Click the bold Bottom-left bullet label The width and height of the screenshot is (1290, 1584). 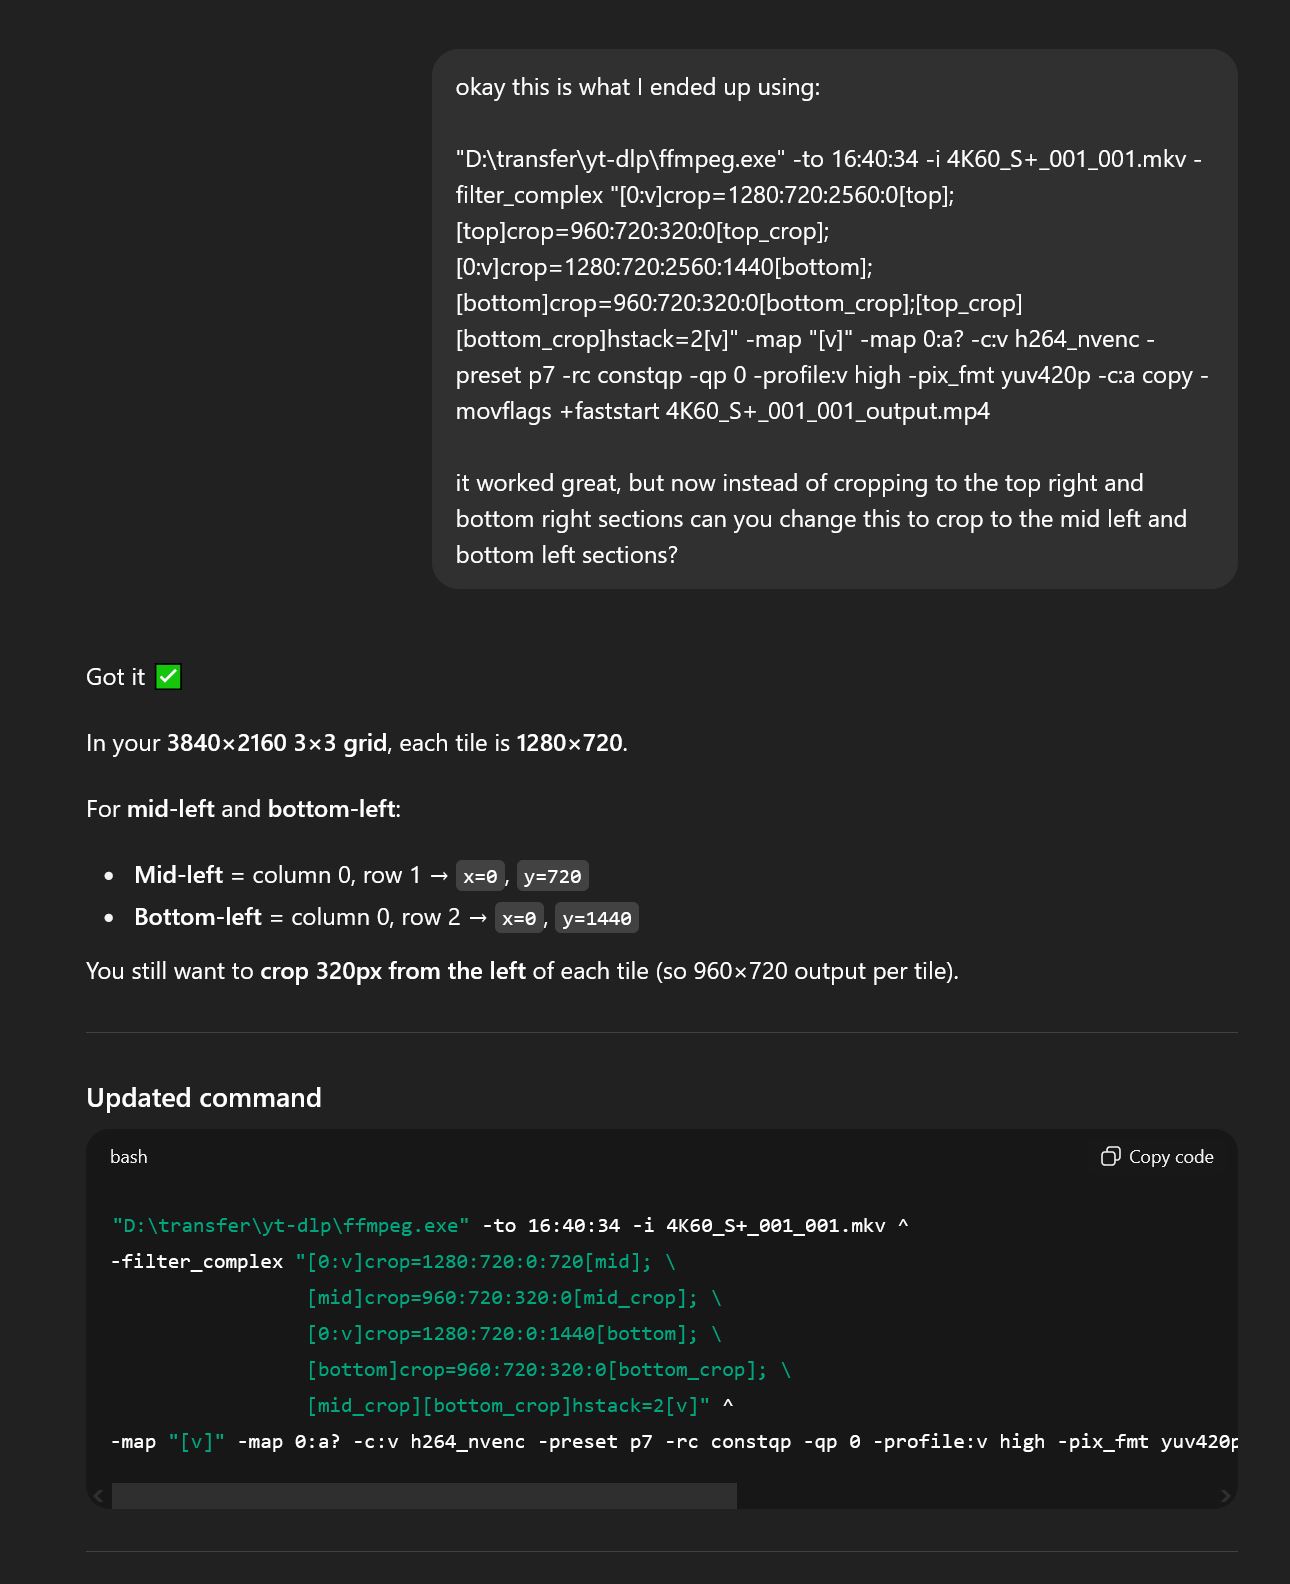click(197, 917)
